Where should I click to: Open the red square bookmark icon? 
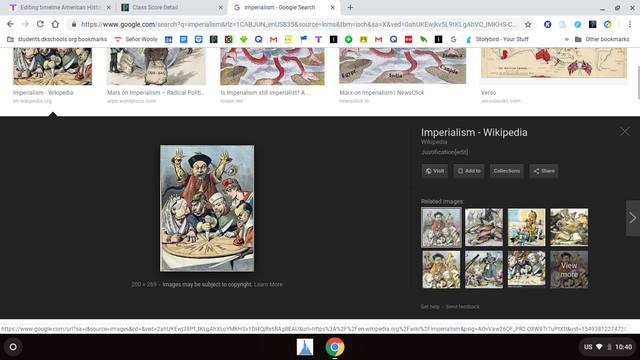[x=408, y=40]
